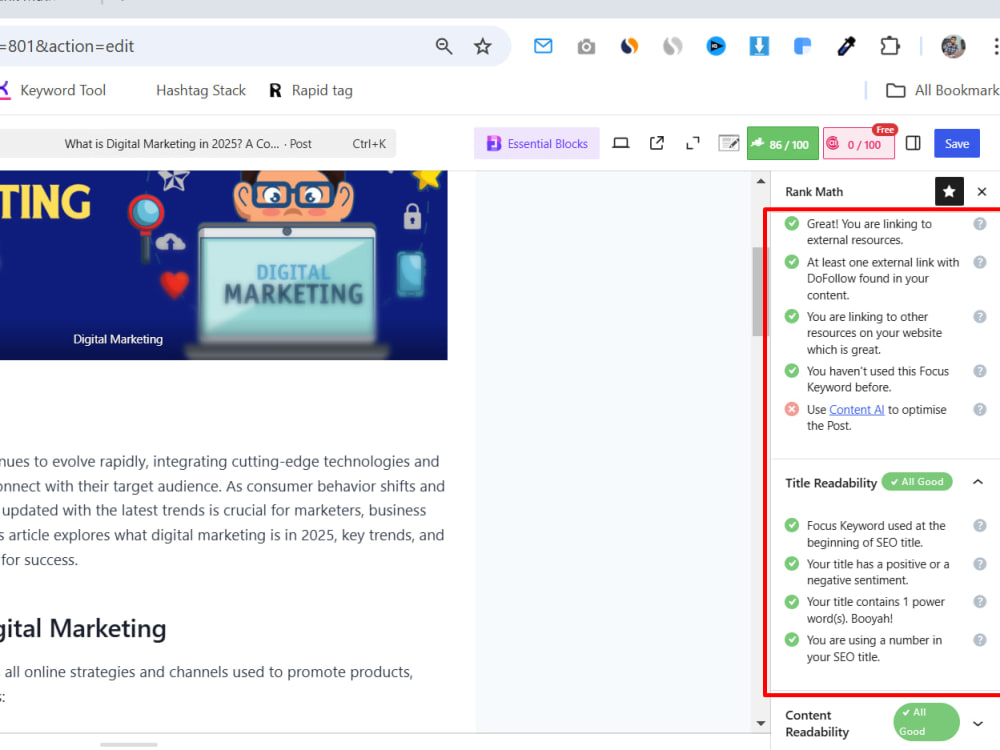The image size is (1000, 750).
Task: Select the Digital Marketing featured image
Action: click(223, 265)
